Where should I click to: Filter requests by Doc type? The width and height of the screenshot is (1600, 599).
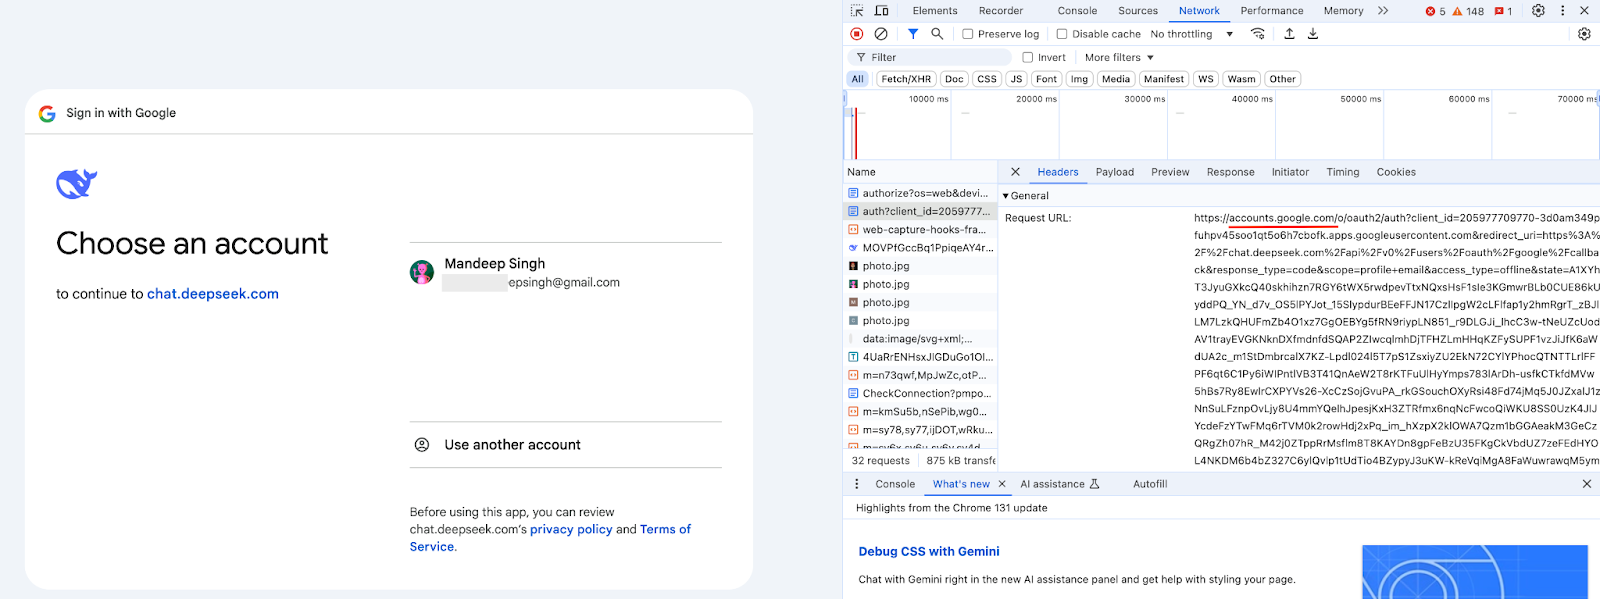954,79
